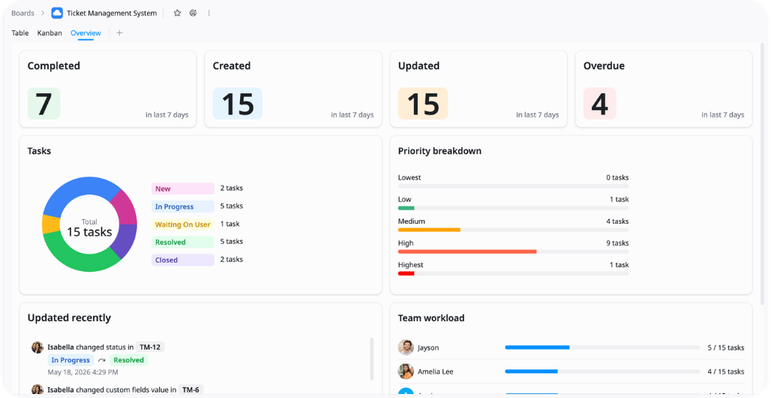Click status change arrow between In Progress and Resolved
Screen dimensions: 771x398
102,360
